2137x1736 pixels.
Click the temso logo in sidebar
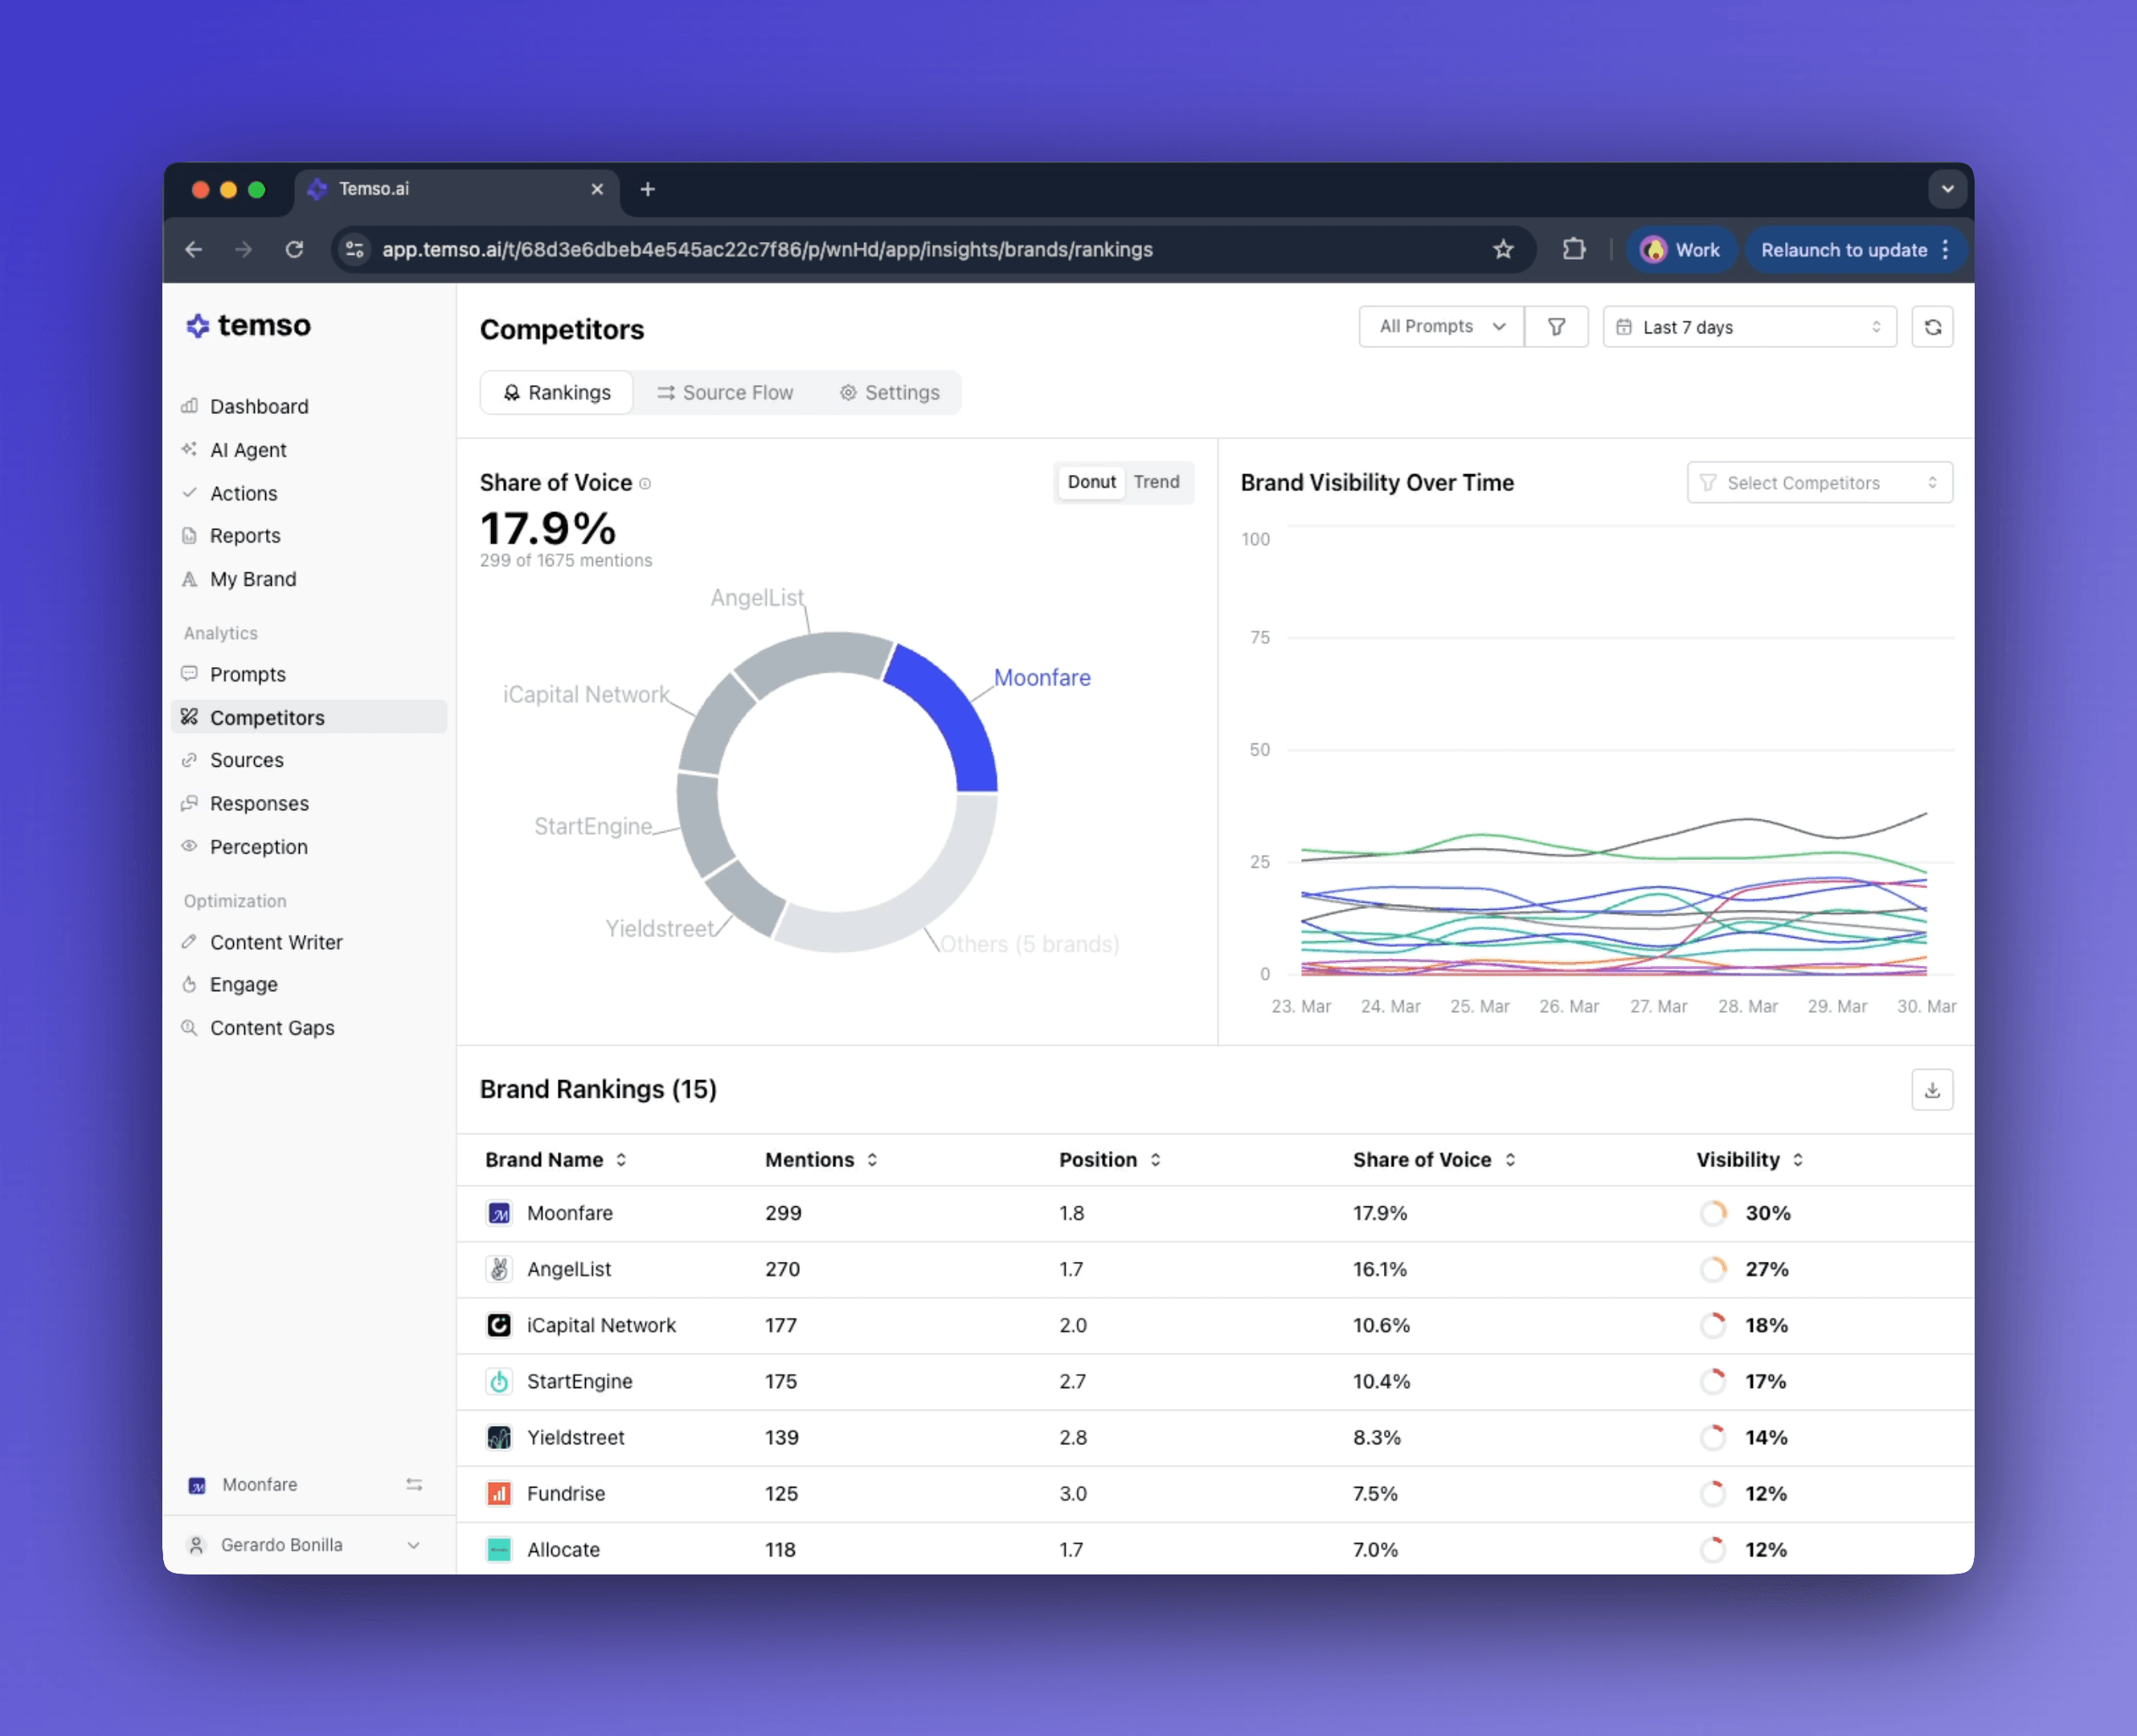pyautogui.click(x=248, y=326)
